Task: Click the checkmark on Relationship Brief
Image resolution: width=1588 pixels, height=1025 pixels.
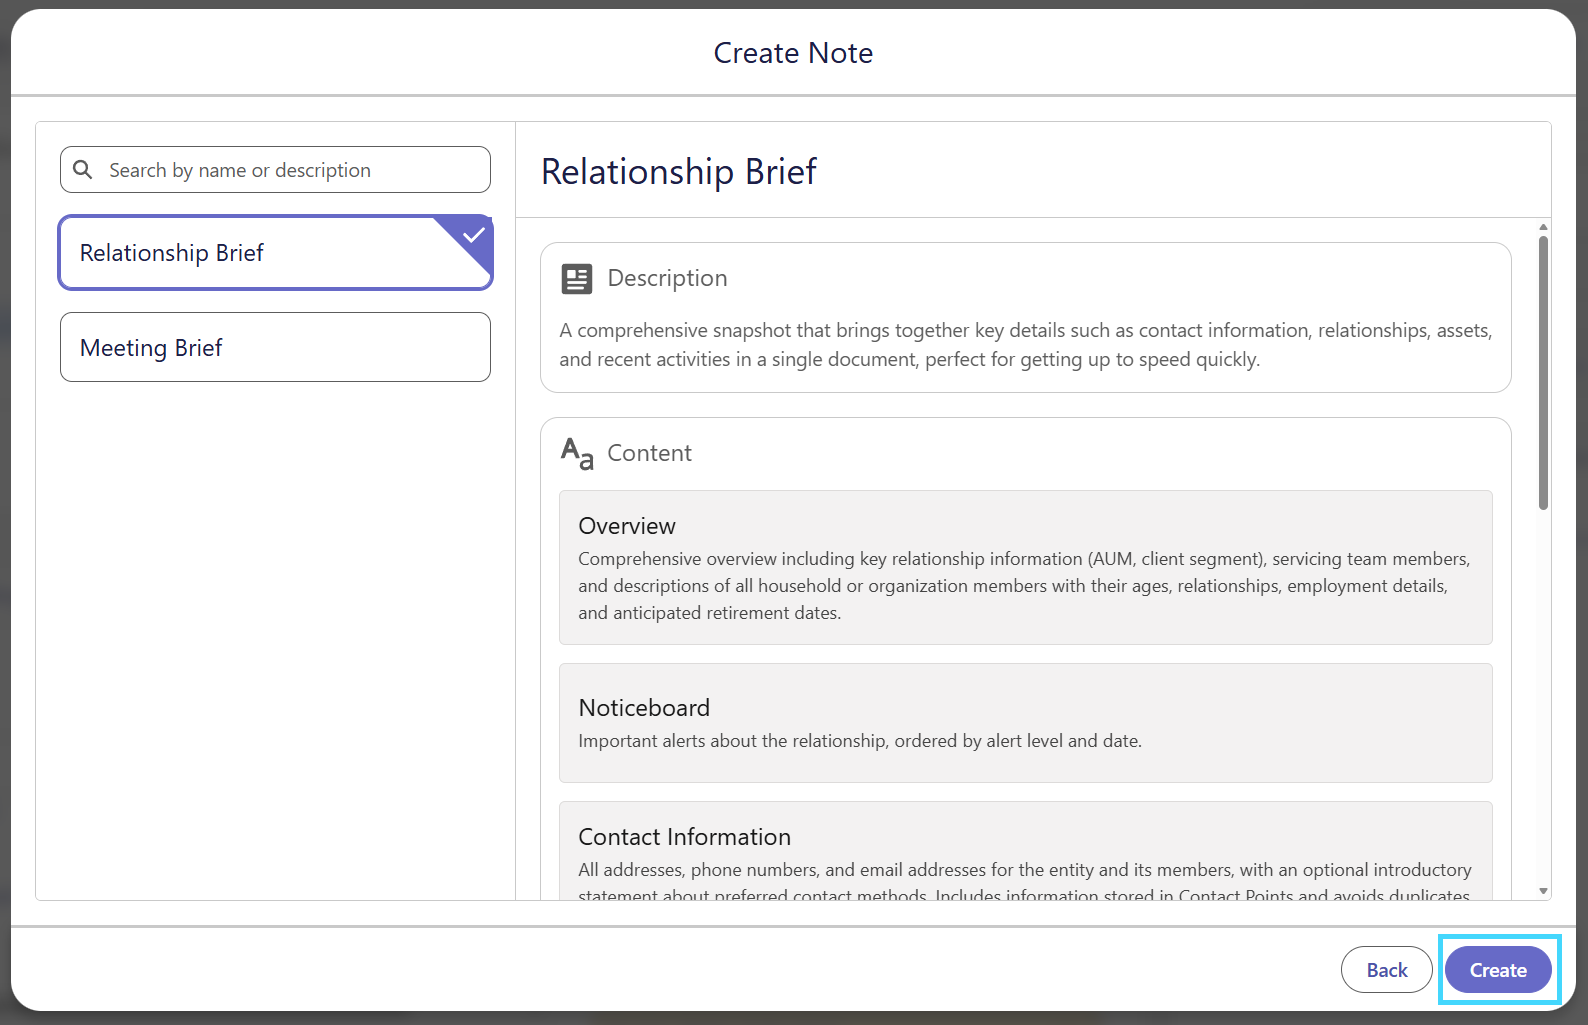Action: pyautogui.click(x=473, y=235)
